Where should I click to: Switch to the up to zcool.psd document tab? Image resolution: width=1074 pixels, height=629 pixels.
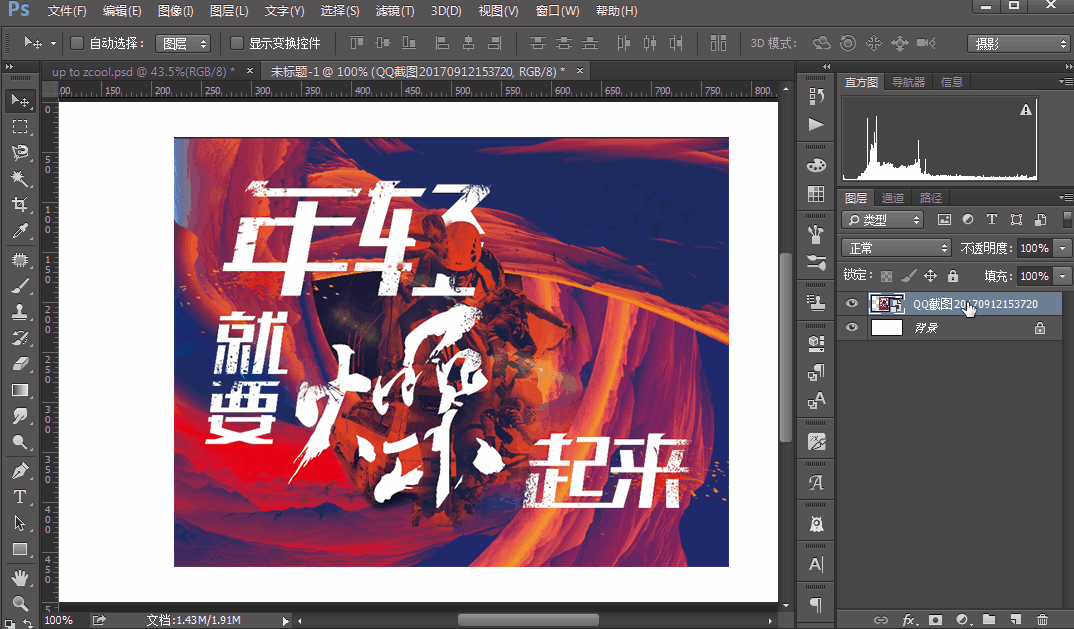click(142, 71)
